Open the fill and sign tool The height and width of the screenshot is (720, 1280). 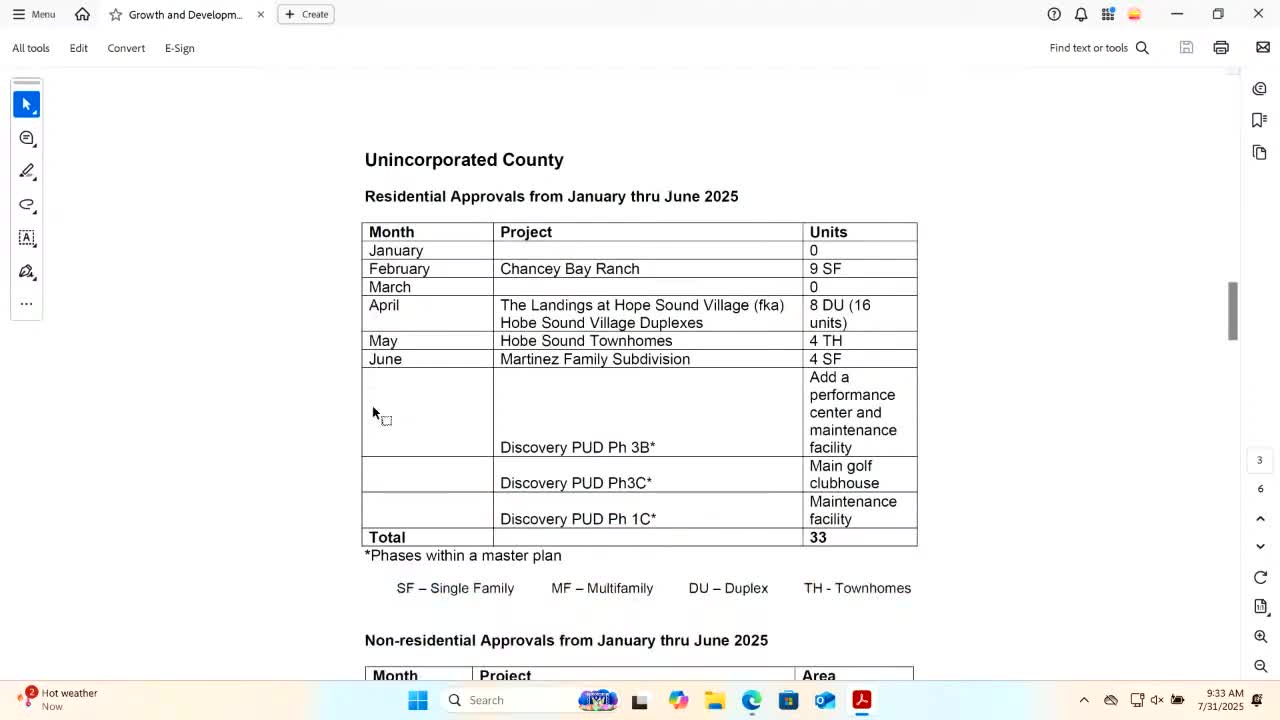27,272
